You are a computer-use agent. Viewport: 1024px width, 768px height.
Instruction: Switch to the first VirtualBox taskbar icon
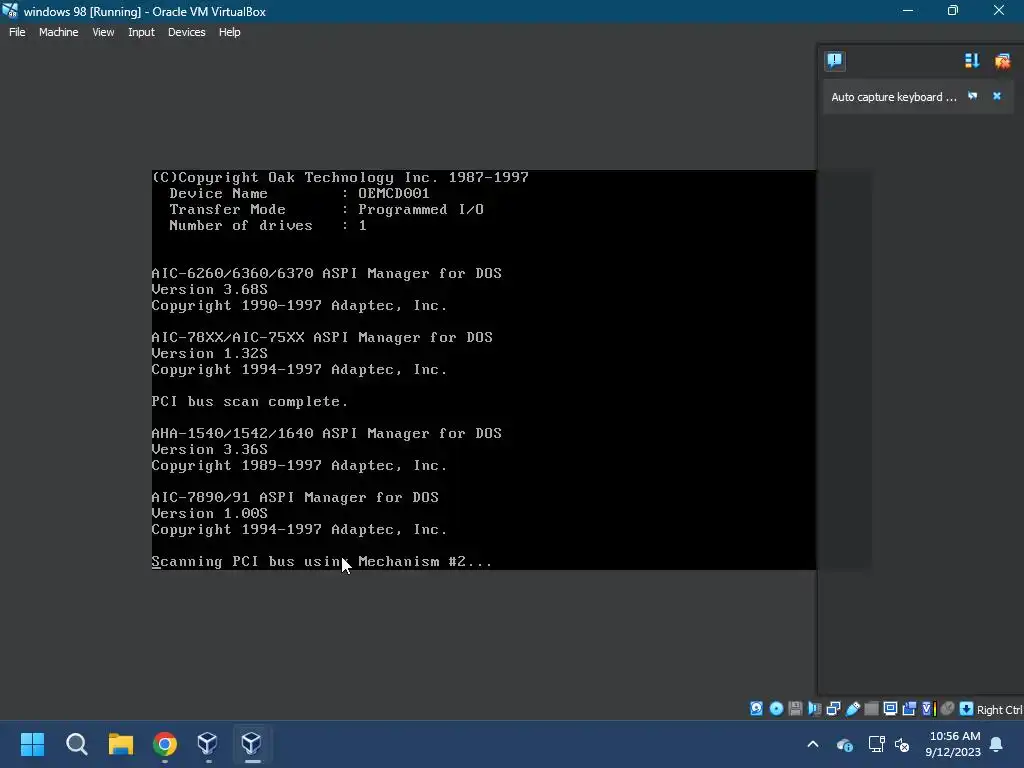pyautogui.click(x=208, y=744)
